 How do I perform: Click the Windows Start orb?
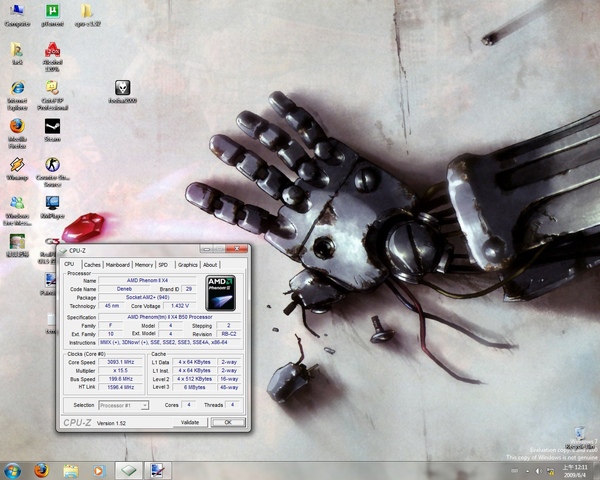[x=12, y=470]
